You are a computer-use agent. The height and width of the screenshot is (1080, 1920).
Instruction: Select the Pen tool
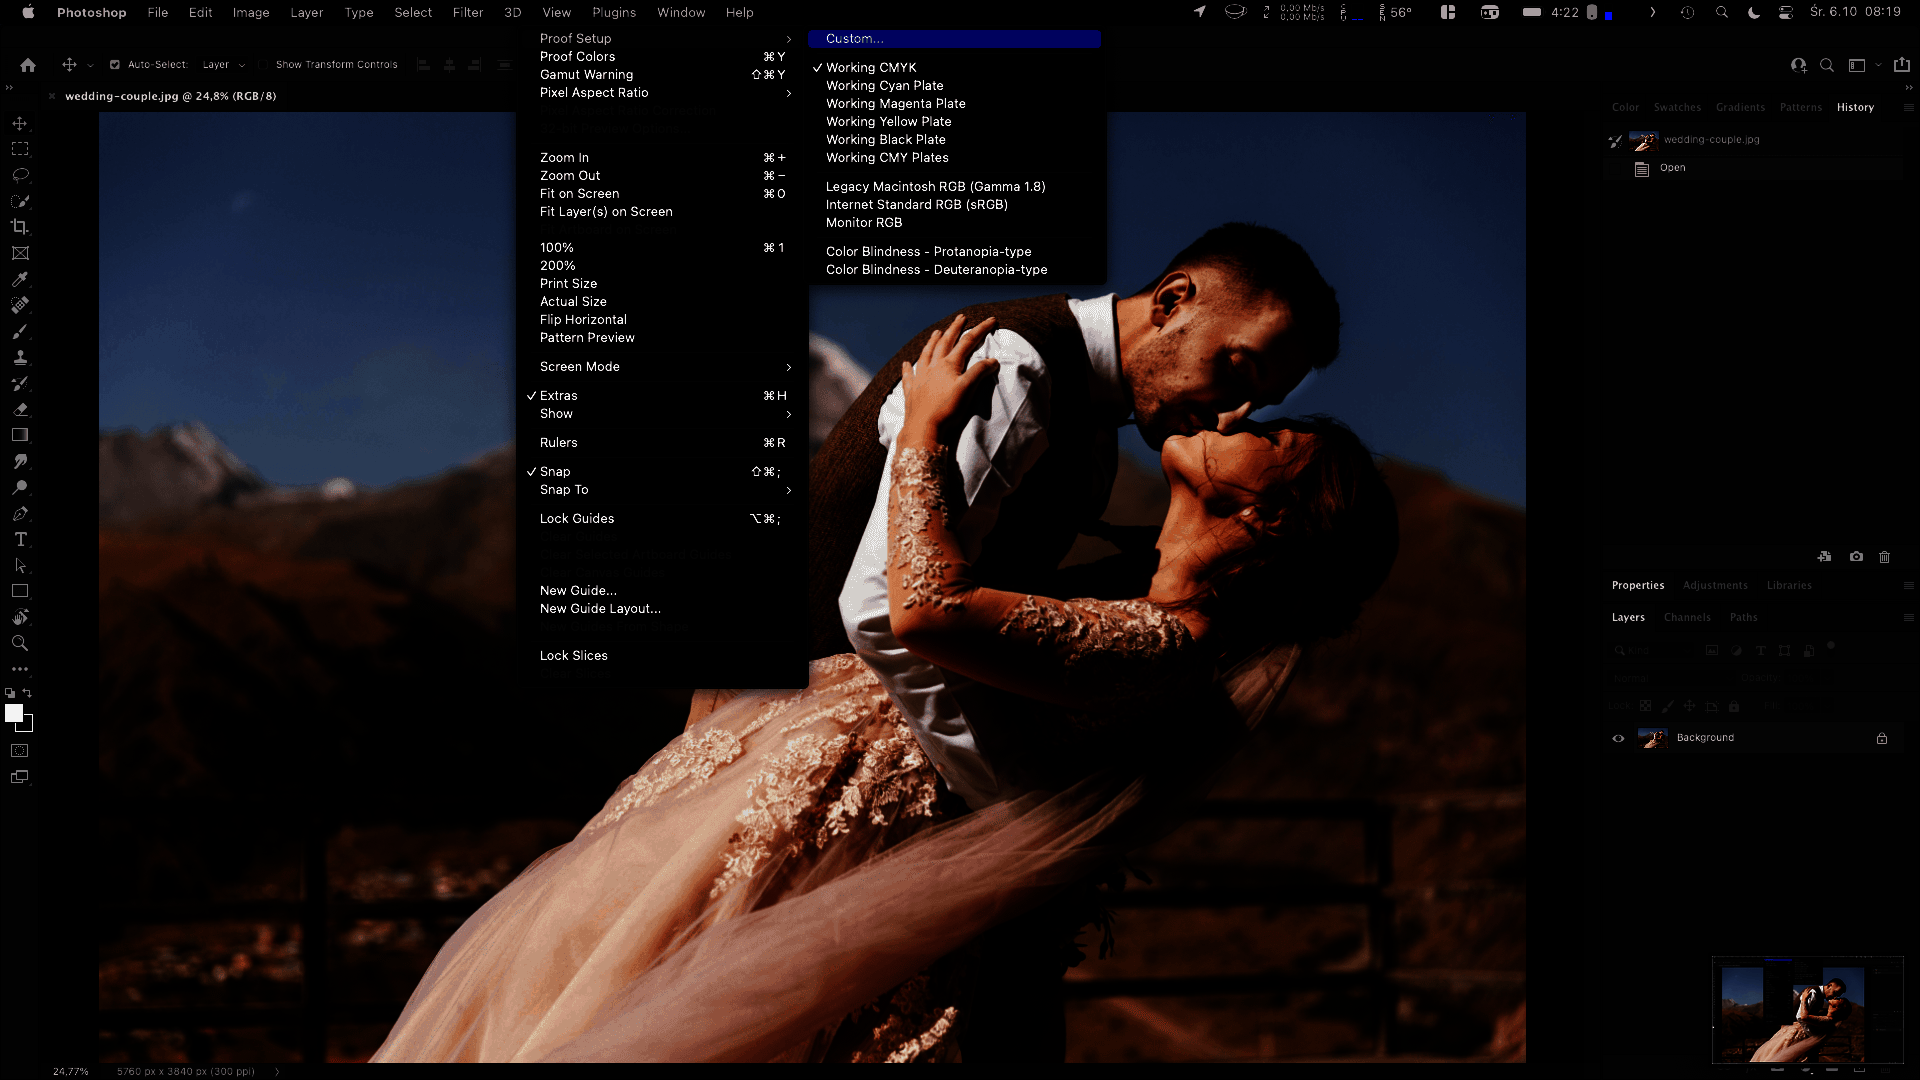20,513
